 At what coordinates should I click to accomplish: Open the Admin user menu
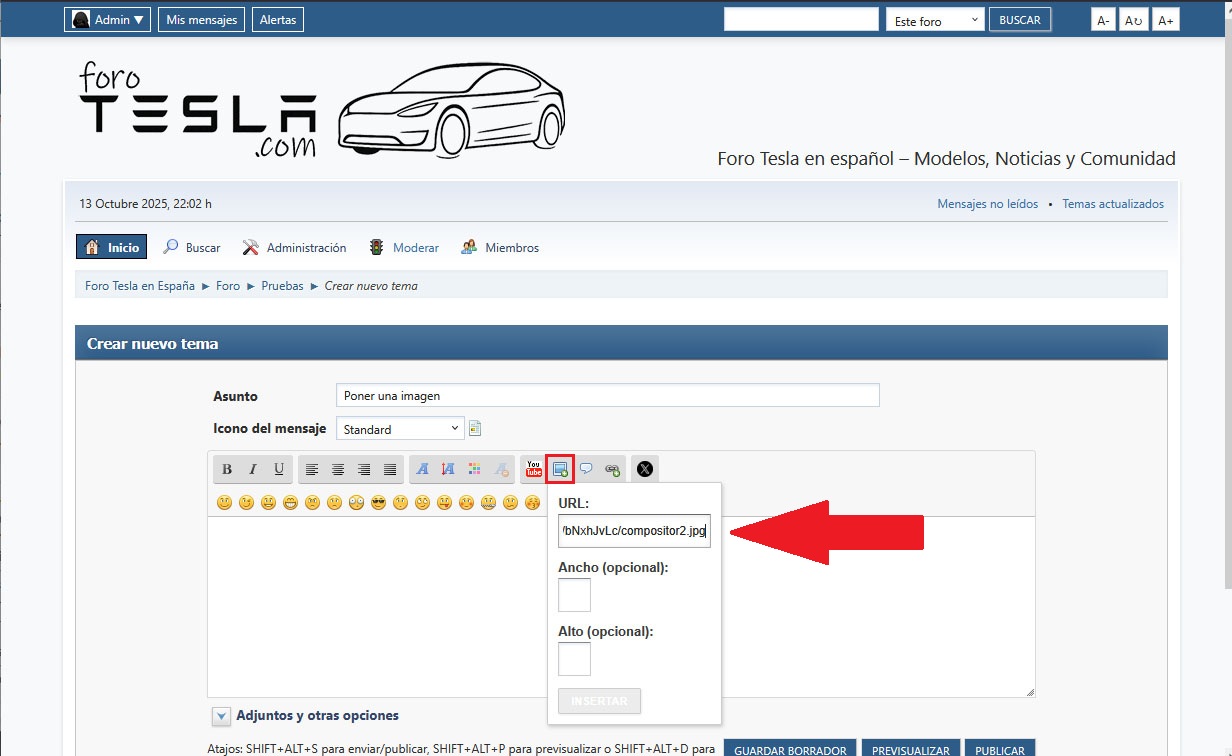(x=108, y=20)
